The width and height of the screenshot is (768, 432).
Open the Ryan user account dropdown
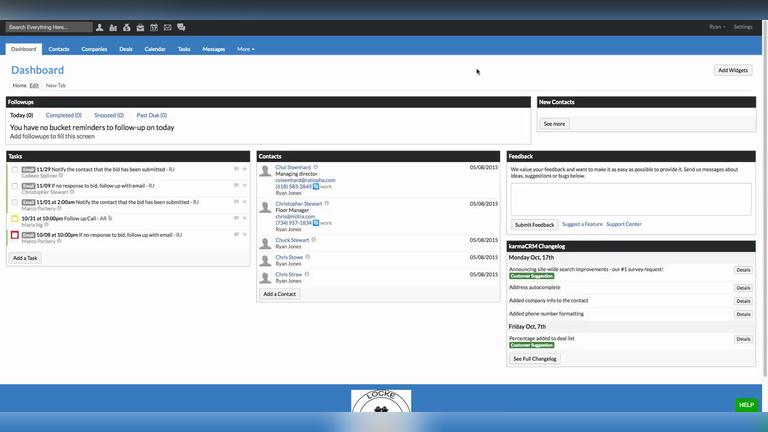point(716,27)
